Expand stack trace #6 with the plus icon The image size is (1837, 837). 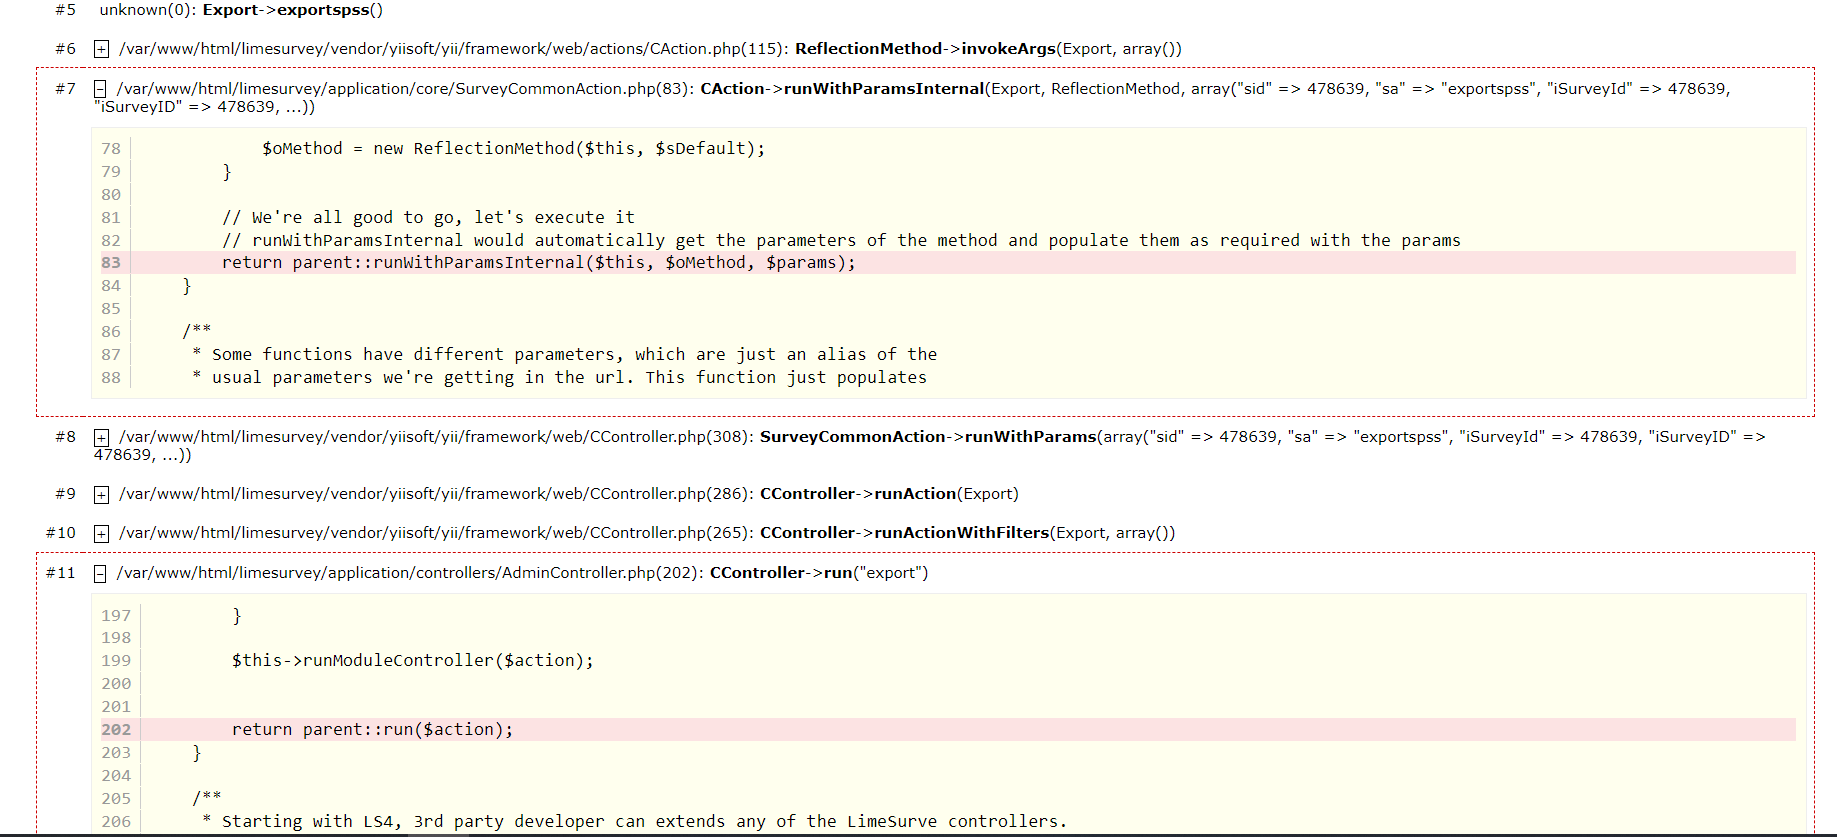pyautogui.click(x=101, y=49)
